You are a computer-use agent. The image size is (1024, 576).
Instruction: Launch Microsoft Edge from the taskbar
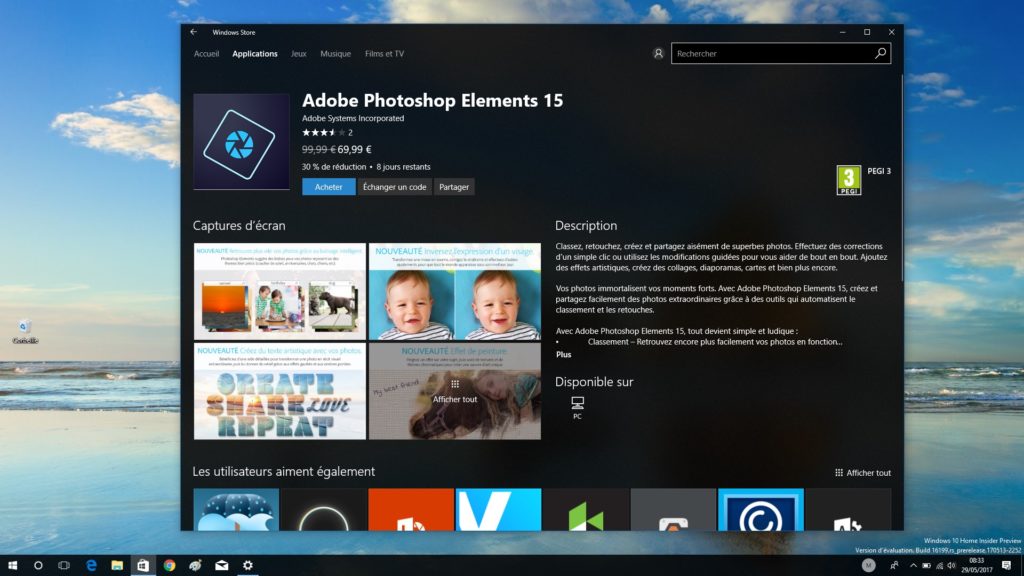pos(91,566)
